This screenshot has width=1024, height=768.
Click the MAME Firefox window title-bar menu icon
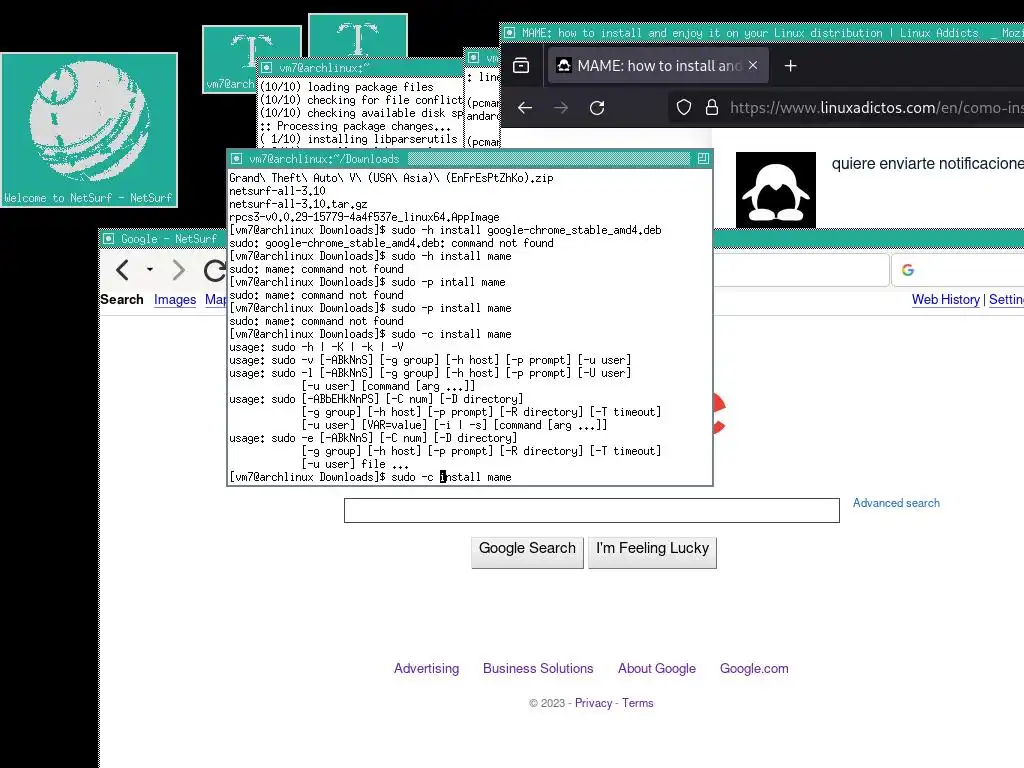[510, 33]
